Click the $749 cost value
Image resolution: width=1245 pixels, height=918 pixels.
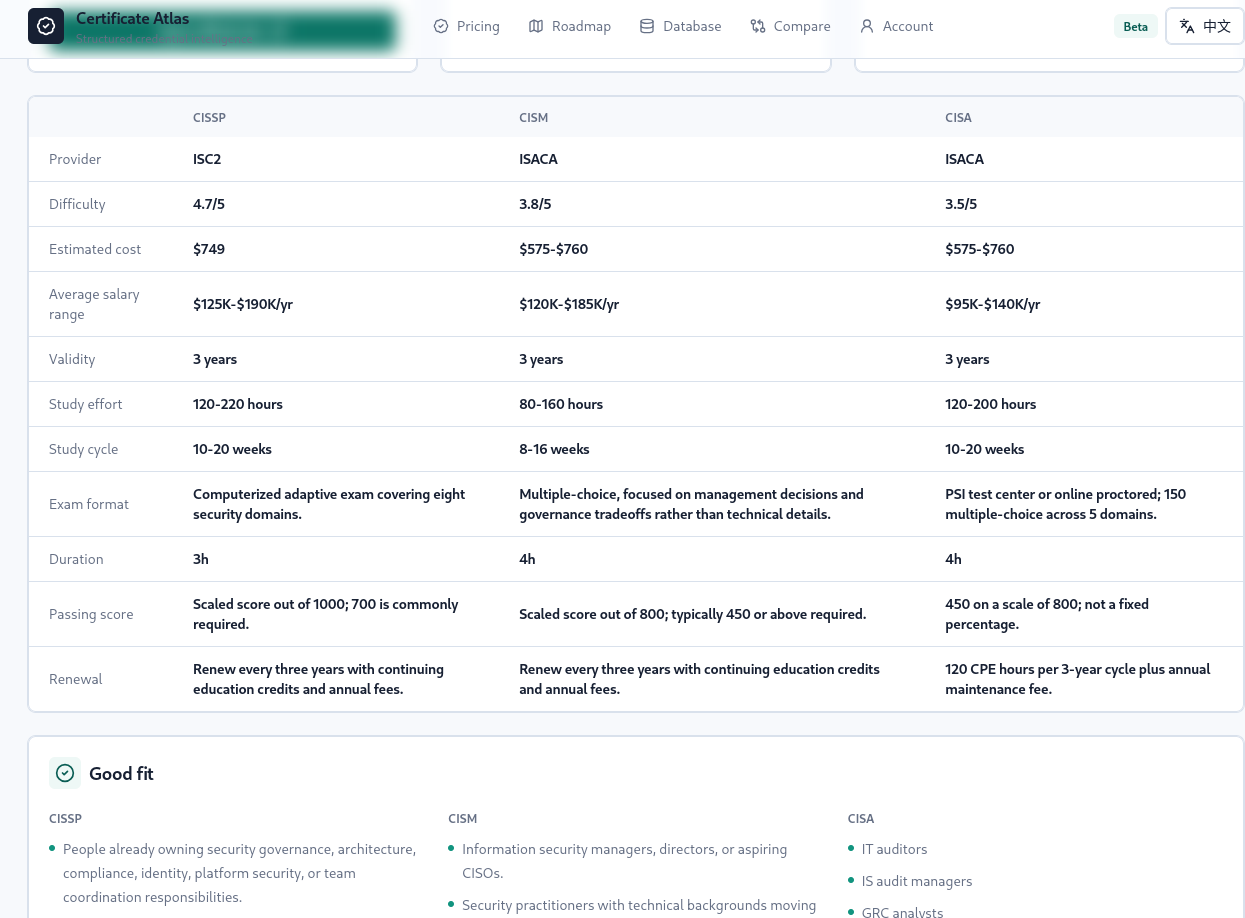click(209, 249)
